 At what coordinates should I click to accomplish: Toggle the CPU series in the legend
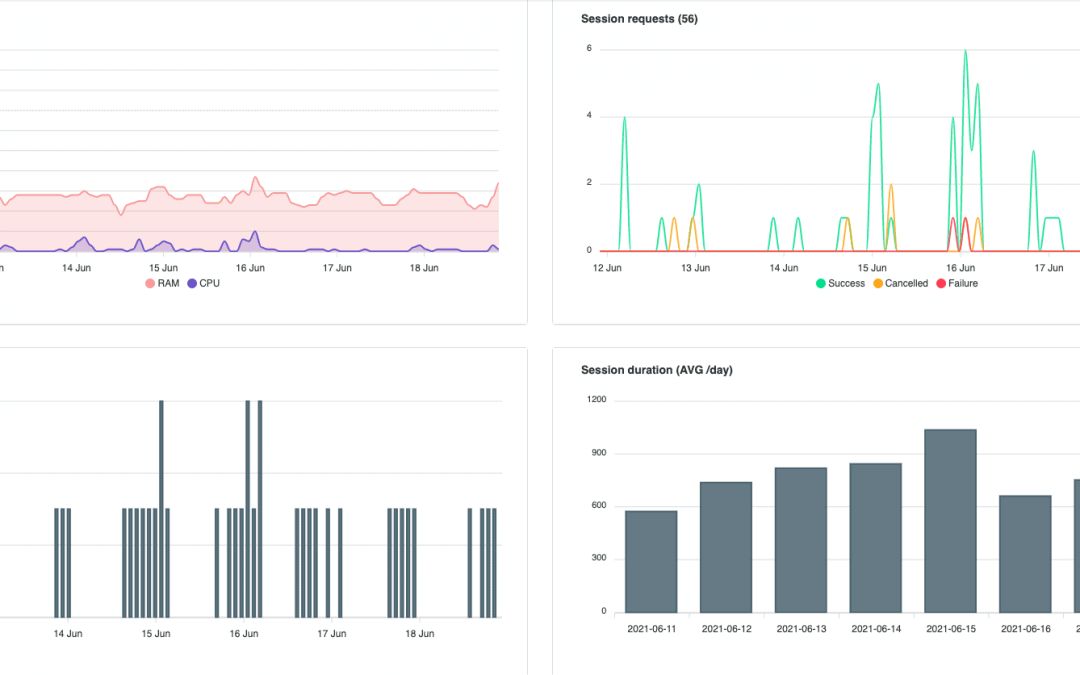click(203, 283)
